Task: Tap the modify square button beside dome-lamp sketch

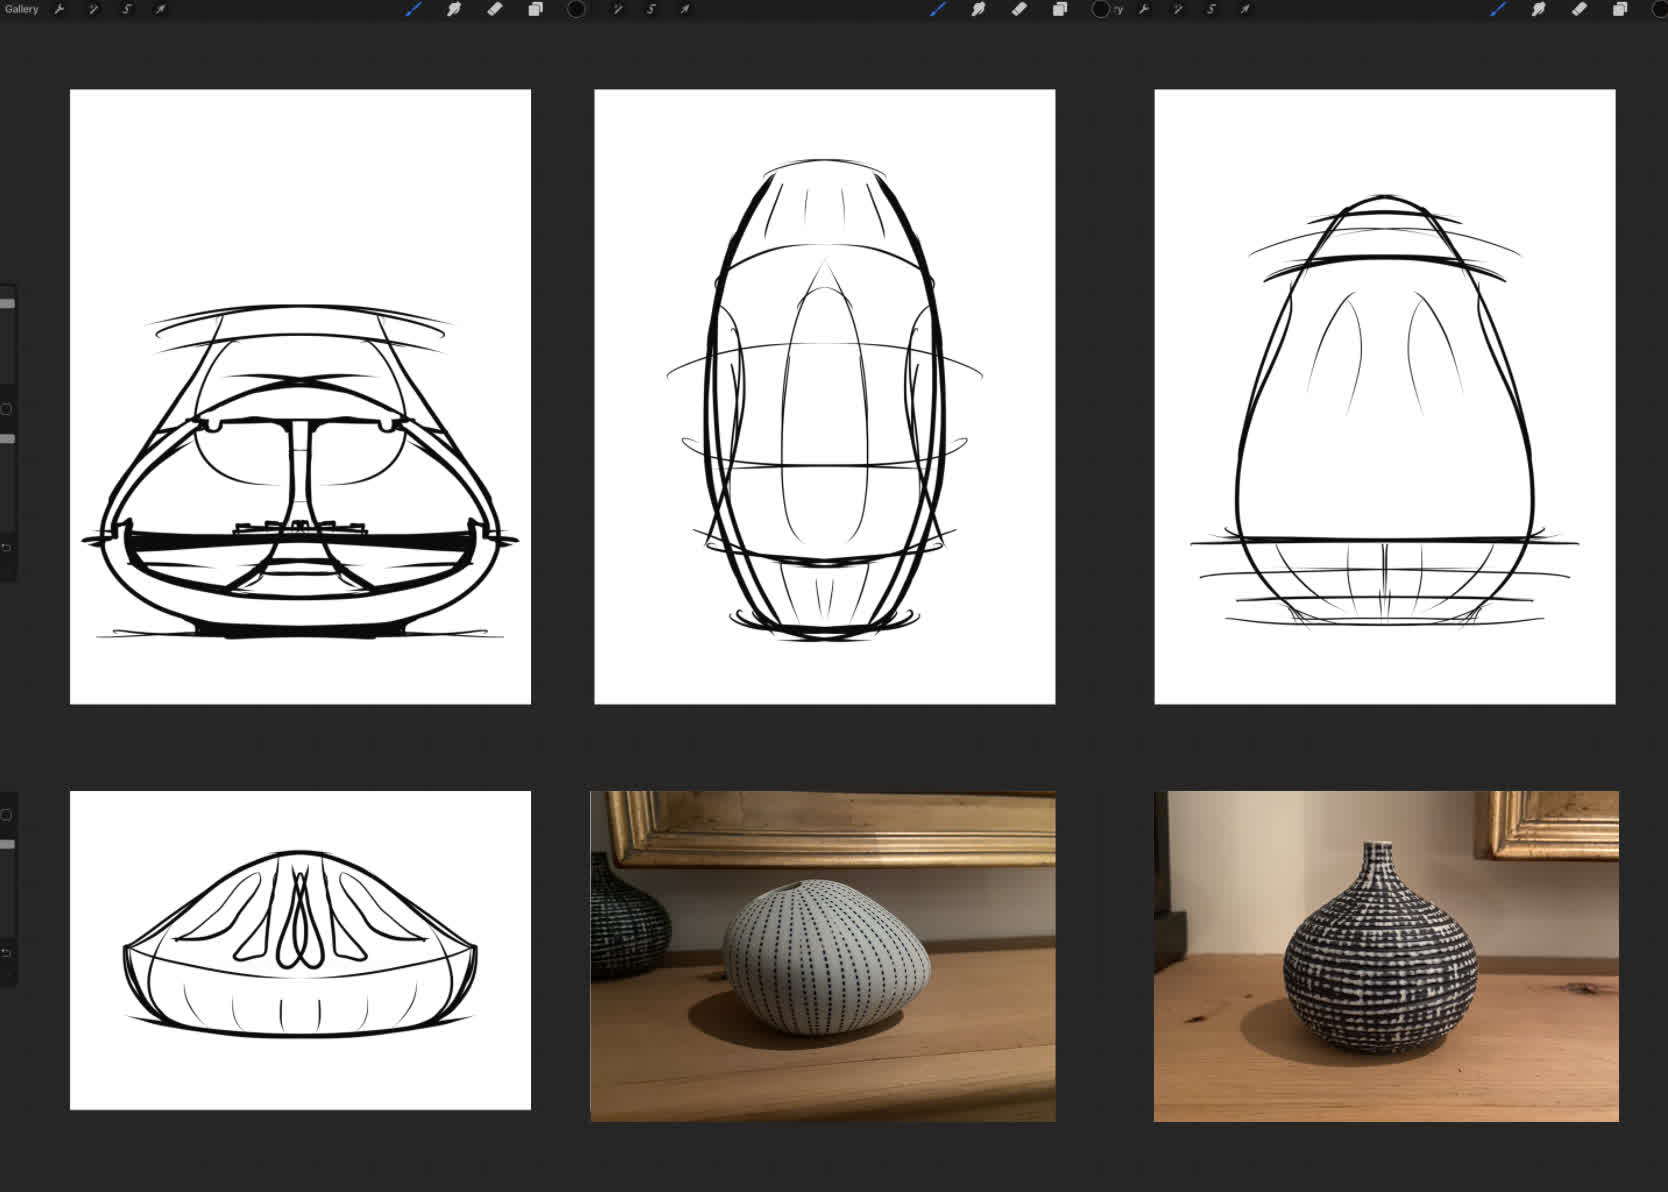Action: click(x=6, y=409)
